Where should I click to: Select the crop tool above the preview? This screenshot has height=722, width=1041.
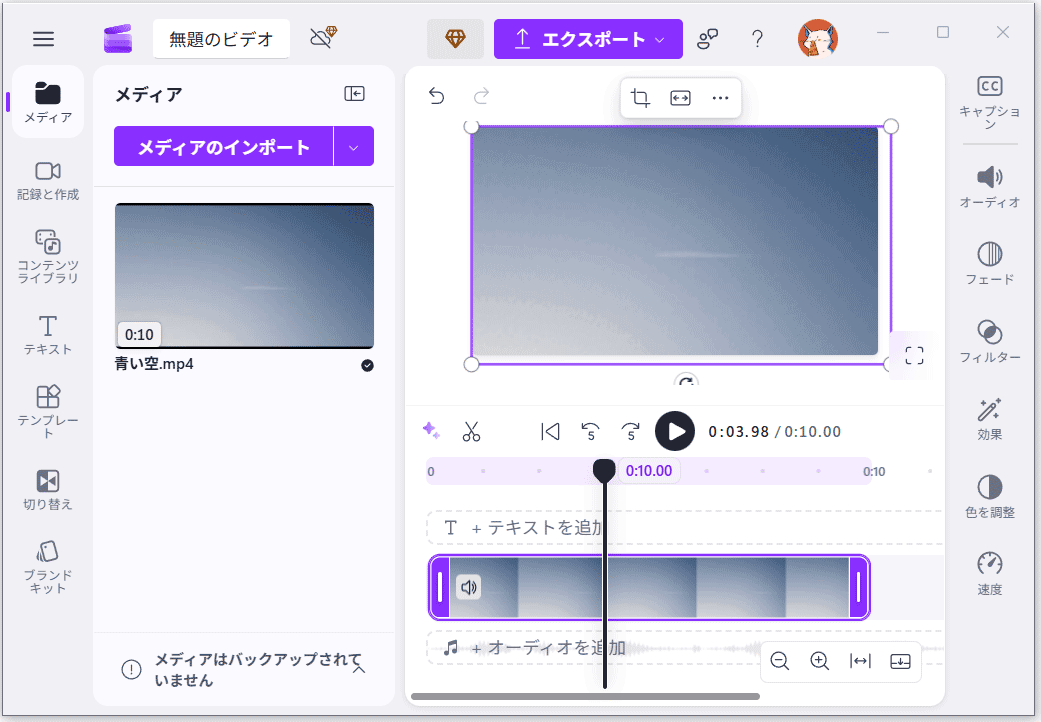[640, 98]
